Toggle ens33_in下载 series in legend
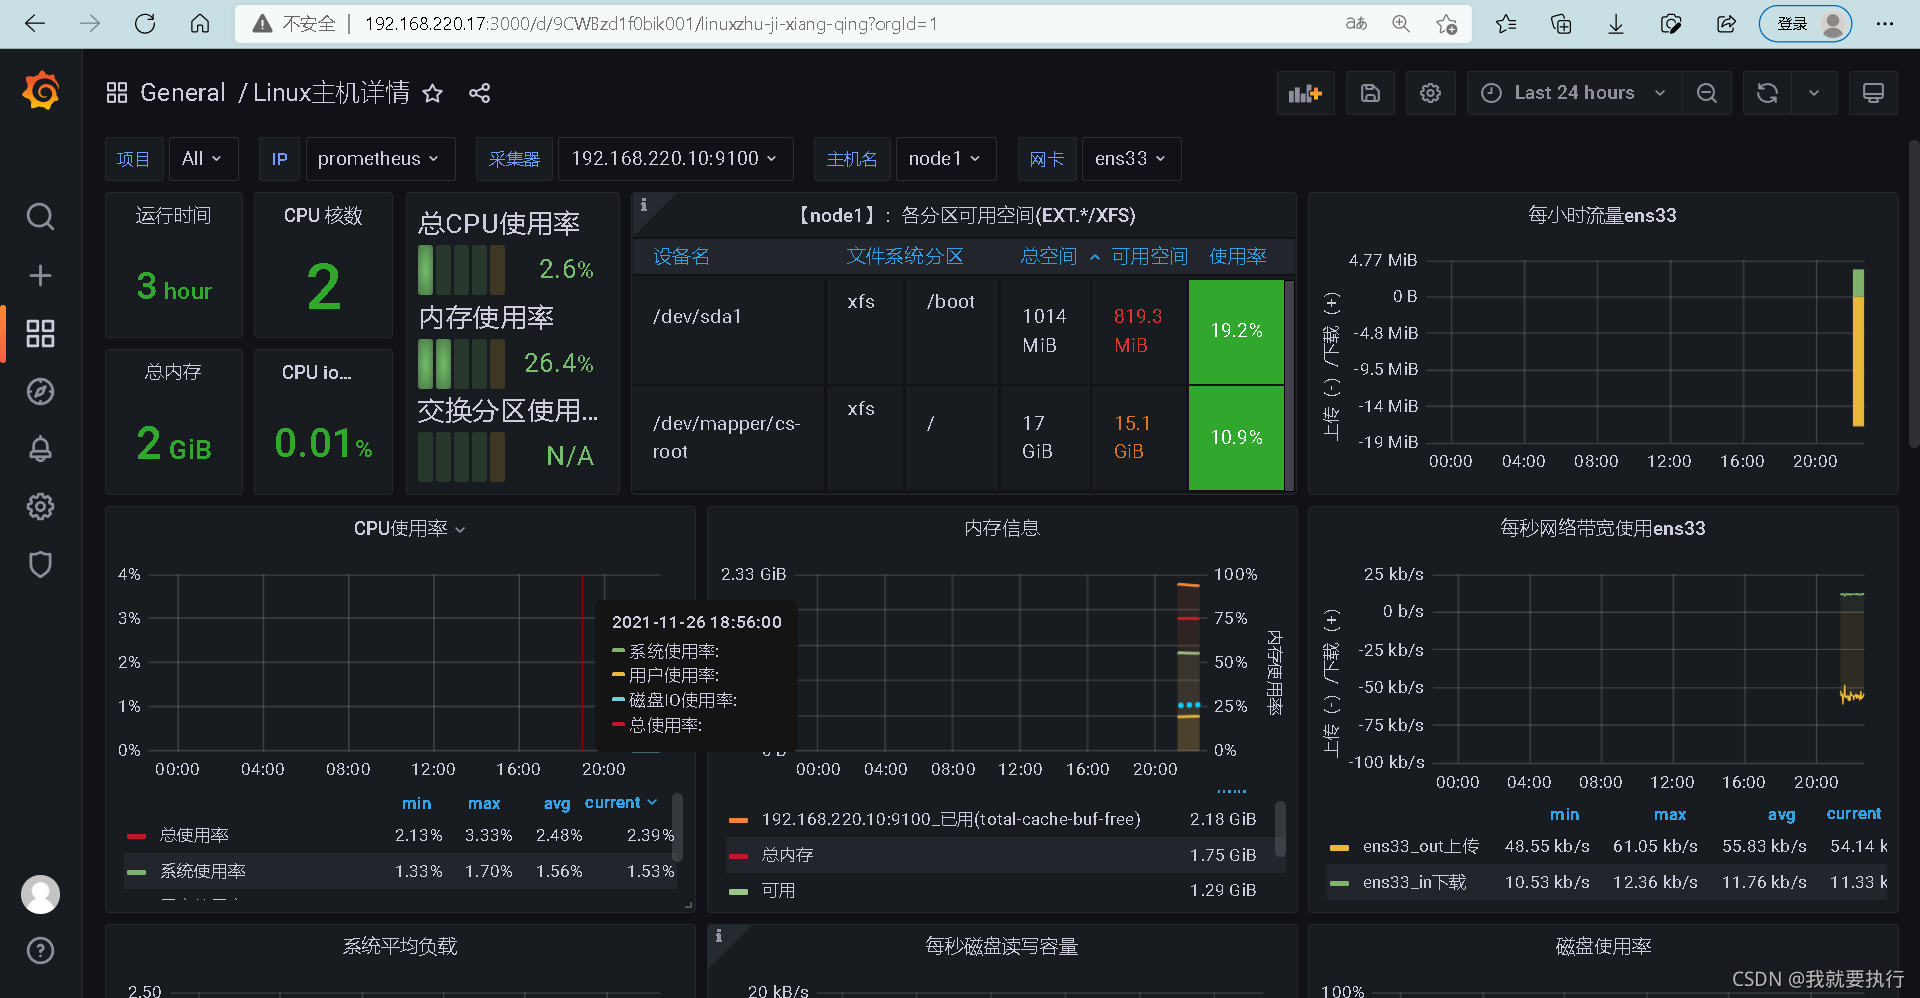The width and height of the screenshot is (1920, 998). point(1414,882)
